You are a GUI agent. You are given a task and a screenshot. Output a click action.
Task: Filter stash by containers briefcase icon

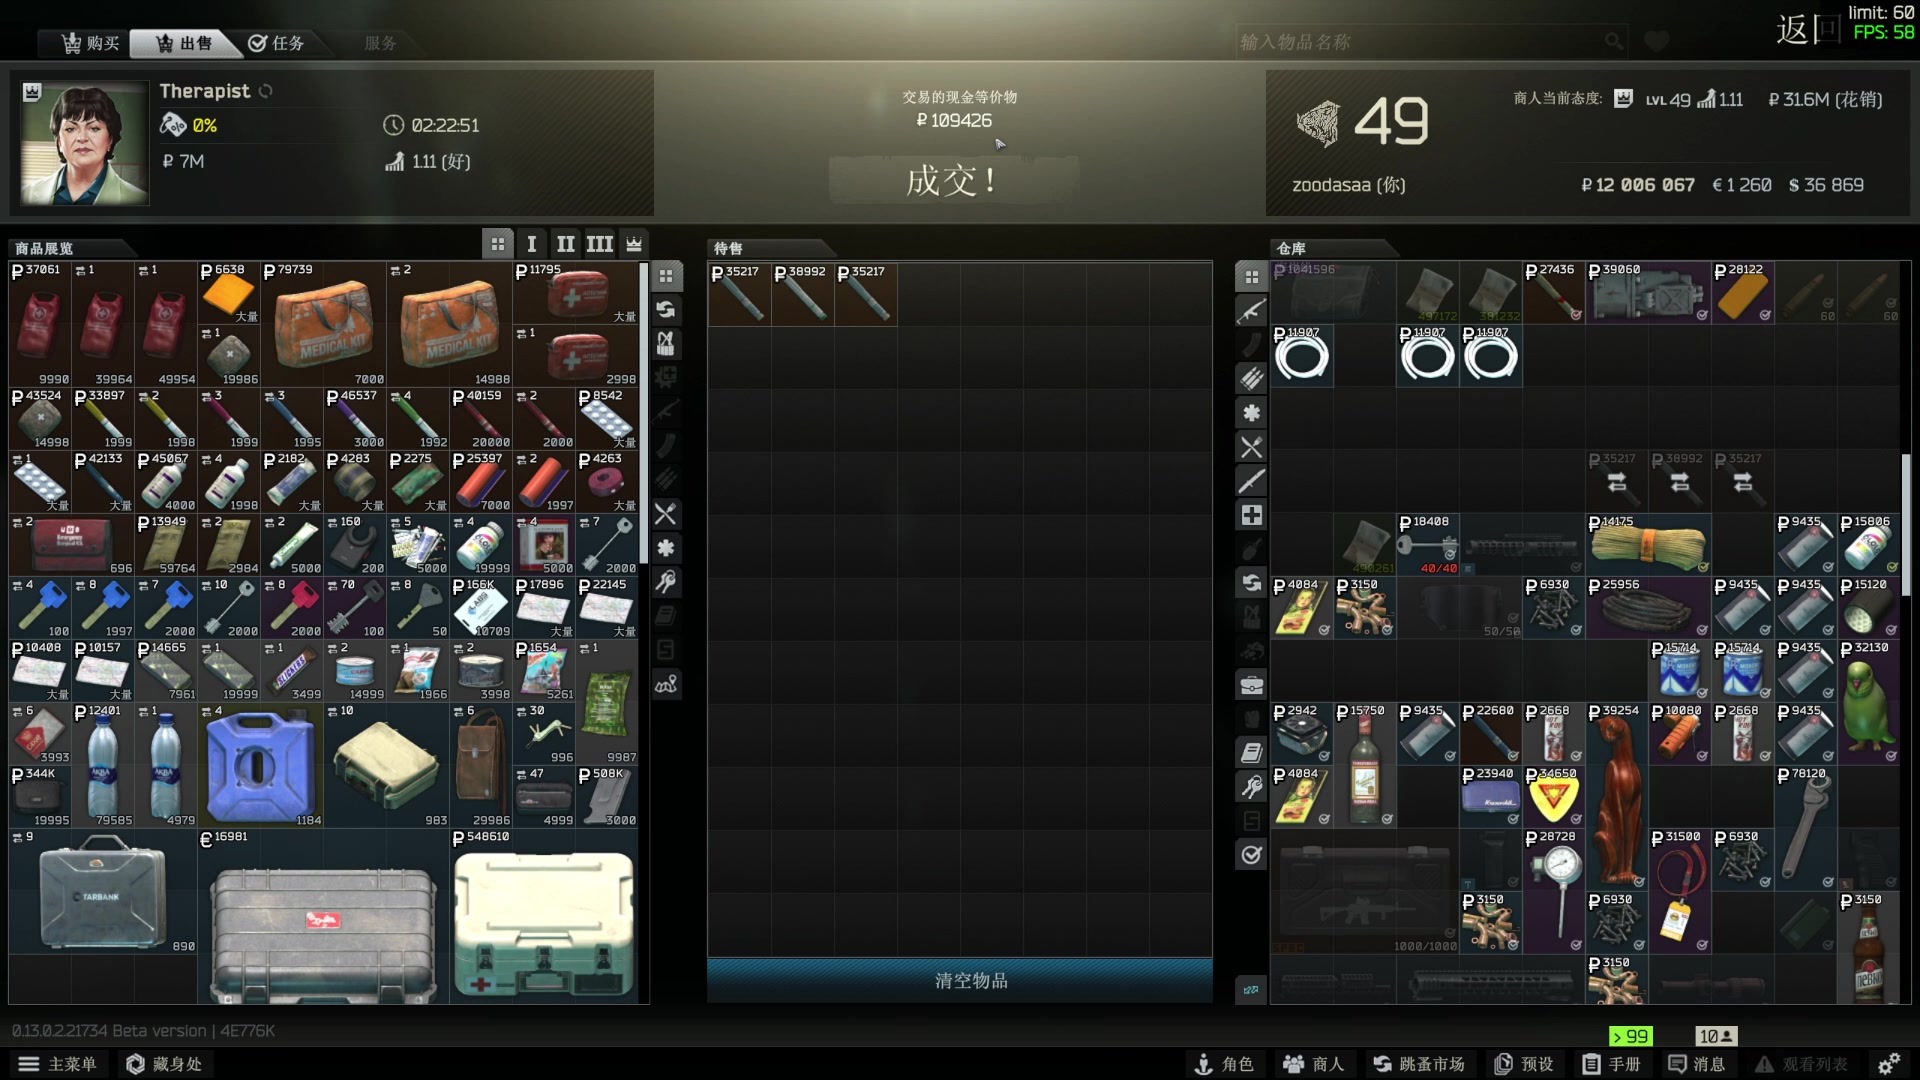pyautogui.click(x=1252, y=685)
